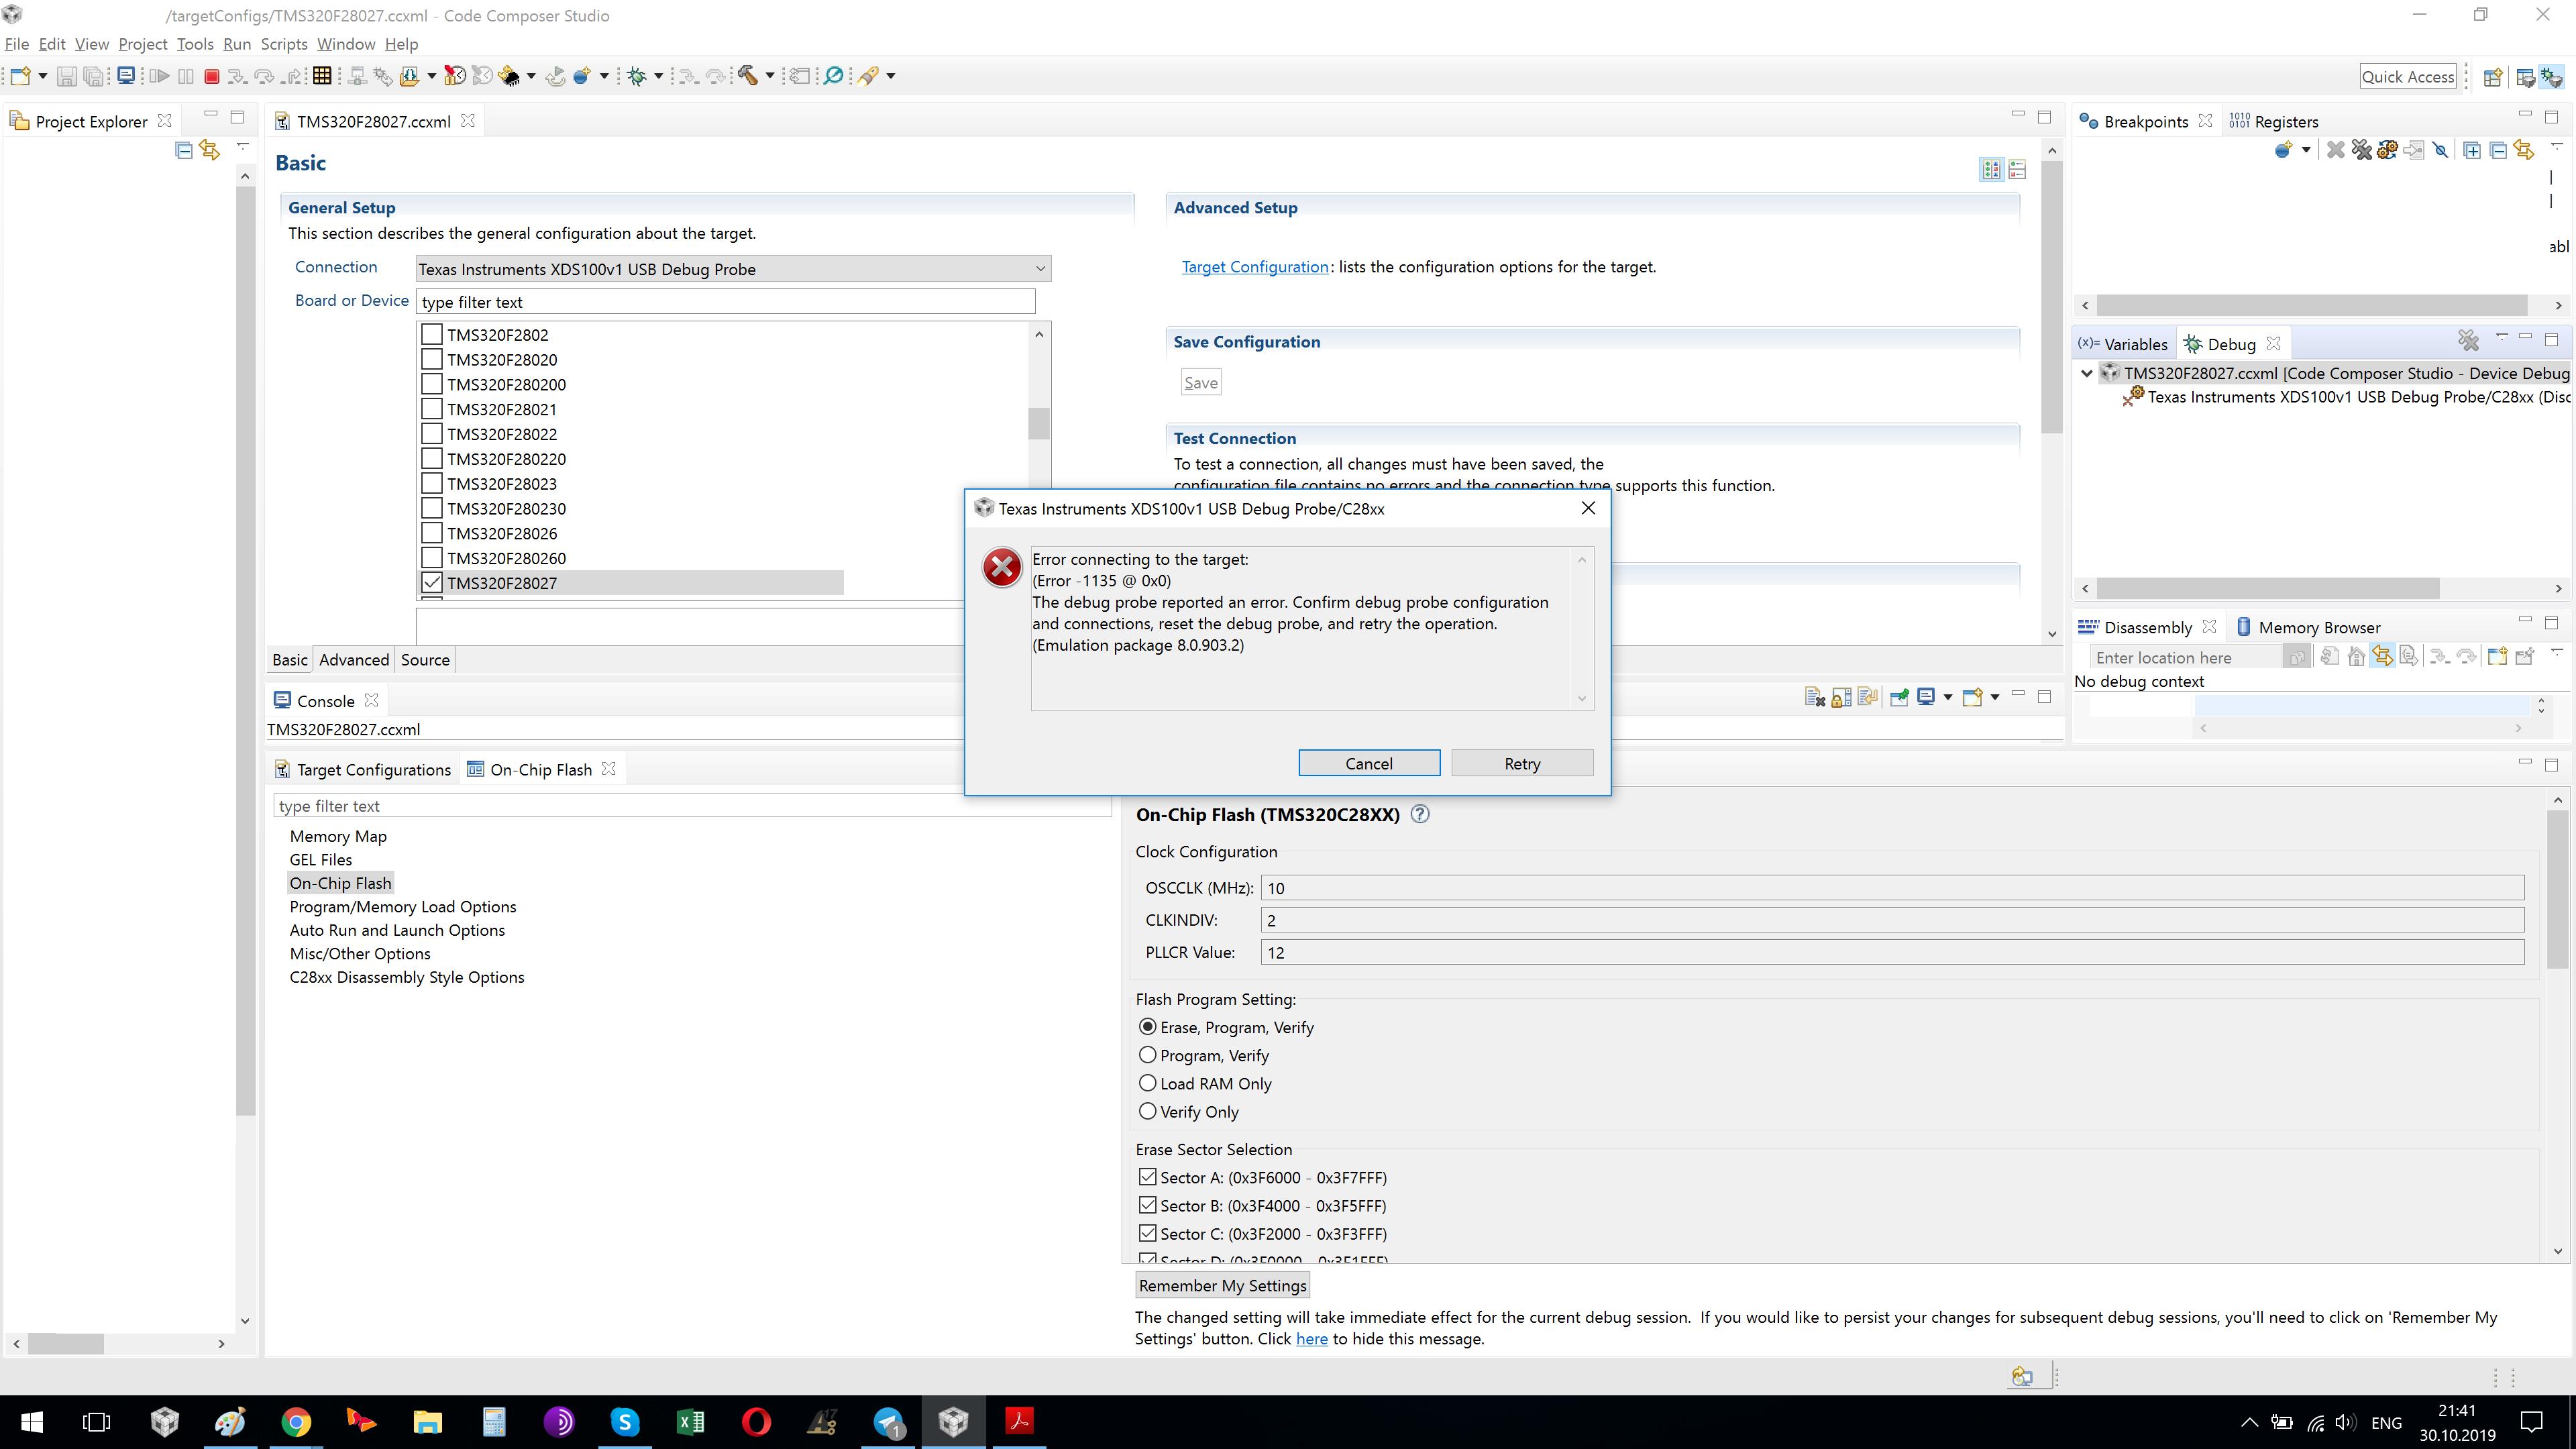Click Home icon in Disassembly view
Viewport: 2576px width, 1449px height.
2356,657
